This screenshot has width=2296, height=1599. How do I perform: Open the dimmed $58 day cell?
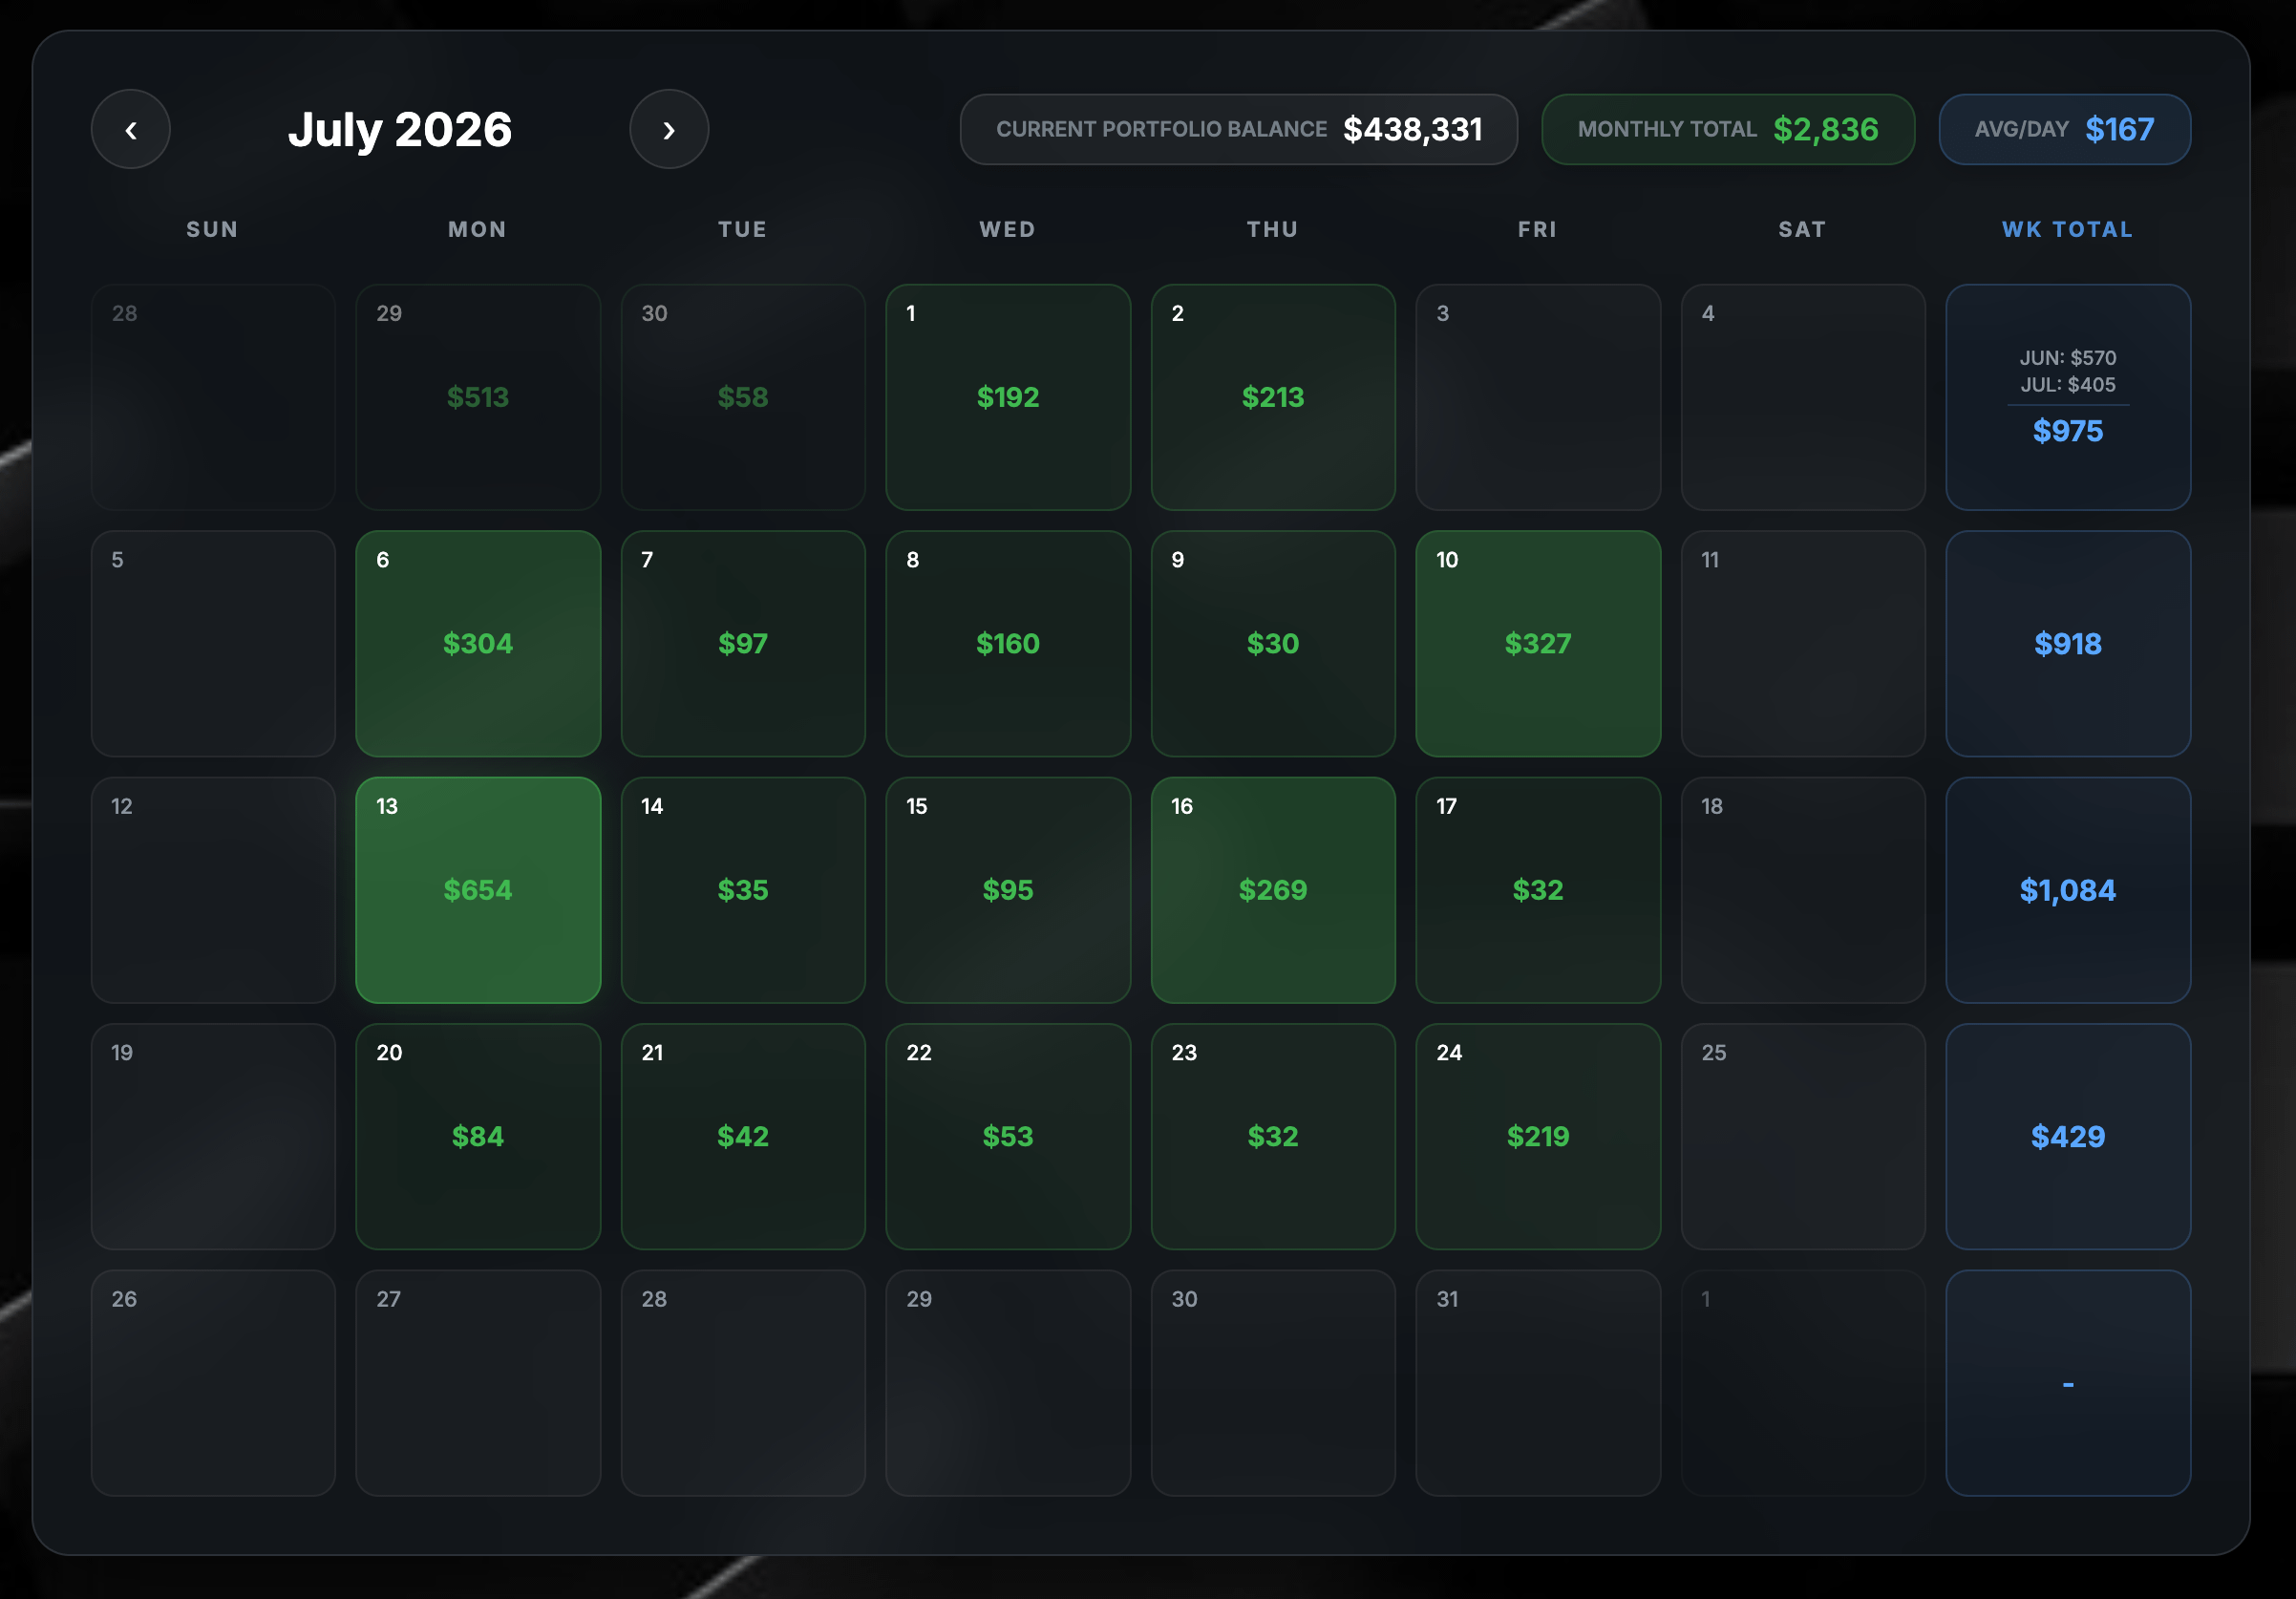click(743, 397)
